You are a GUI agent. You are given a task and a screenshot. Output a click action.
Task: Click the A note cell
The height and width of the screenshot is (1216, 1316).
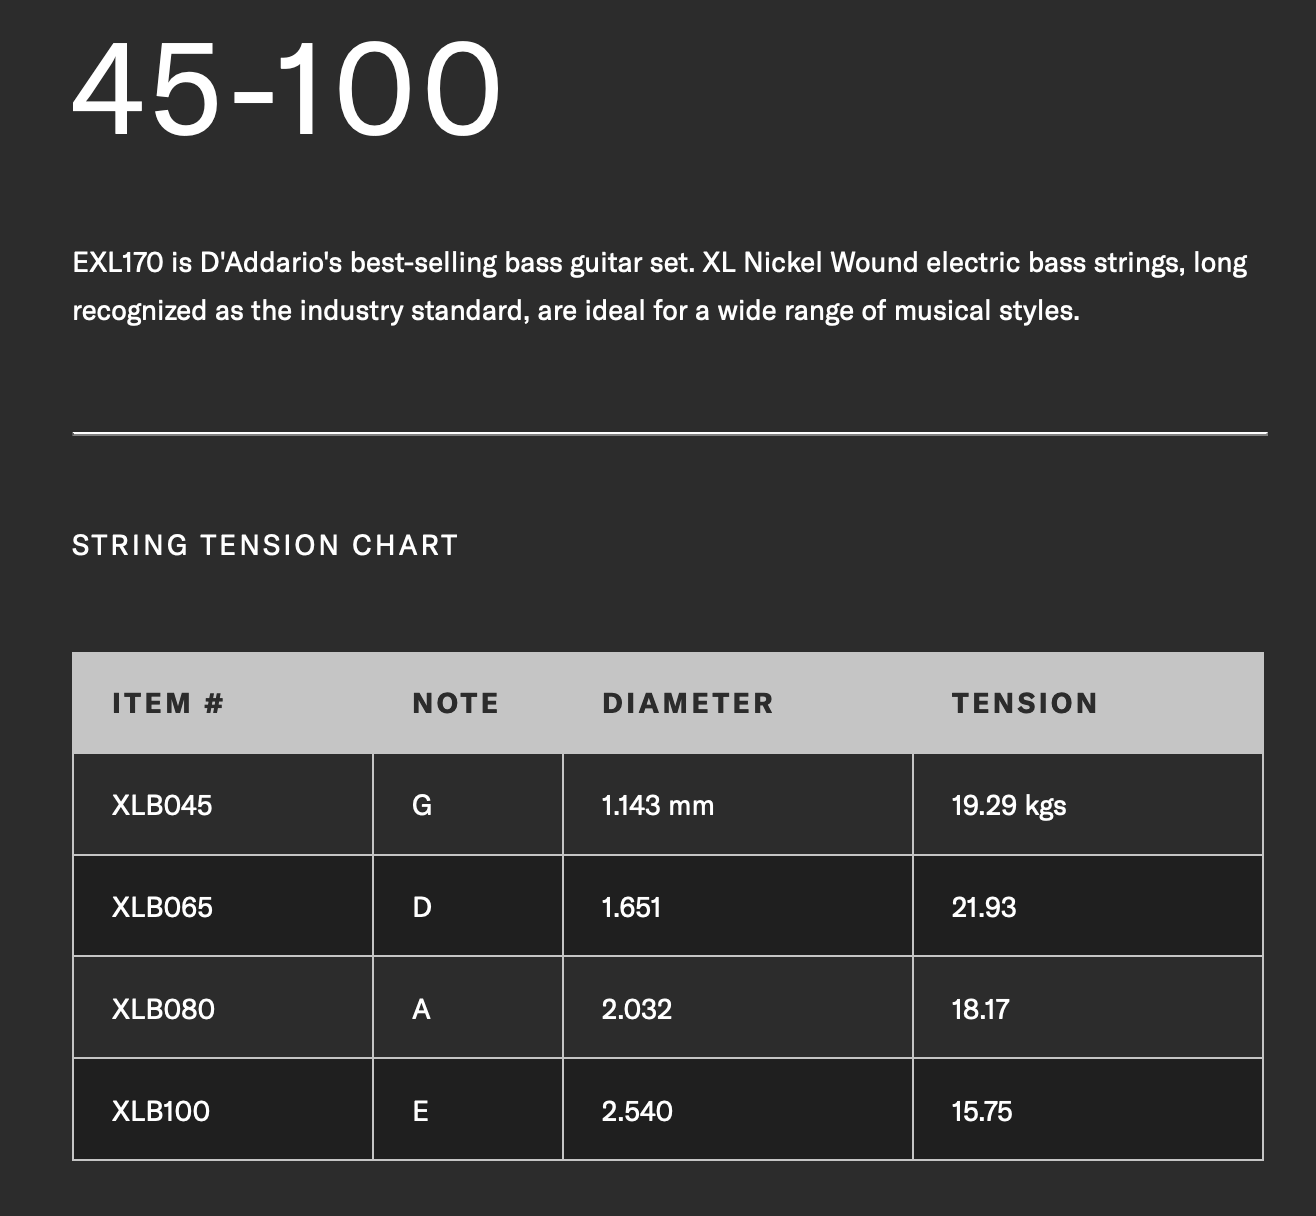coord(468,1009)
